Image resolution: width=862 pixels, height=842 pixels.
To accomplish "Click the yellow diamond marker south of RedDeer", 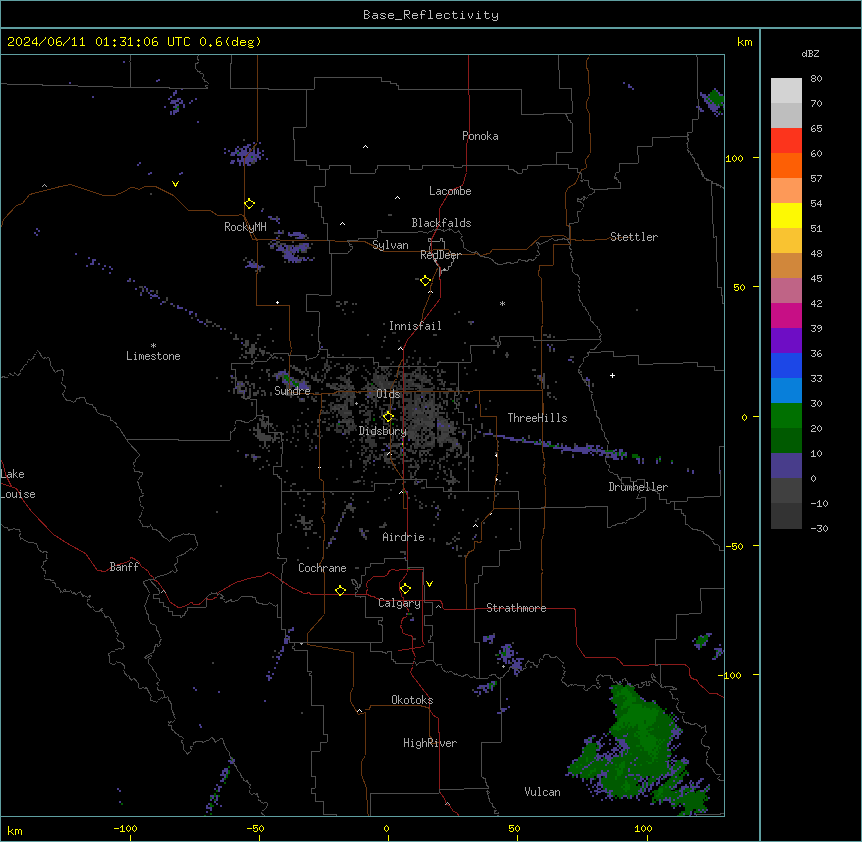I will [425, 281].
